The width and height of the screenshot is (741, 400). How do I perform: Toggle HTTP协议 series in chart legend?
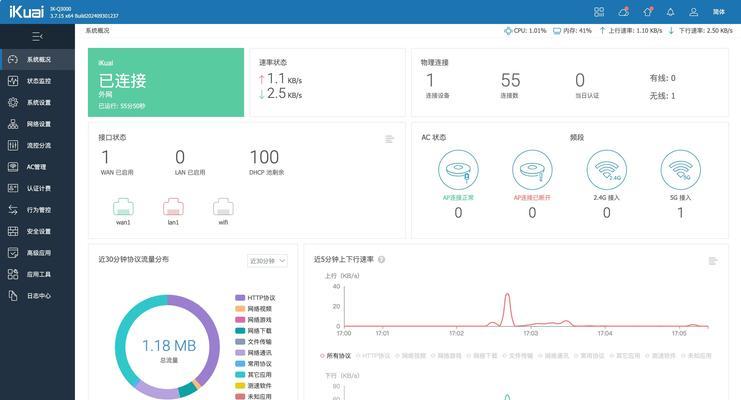tap(373, 356)
